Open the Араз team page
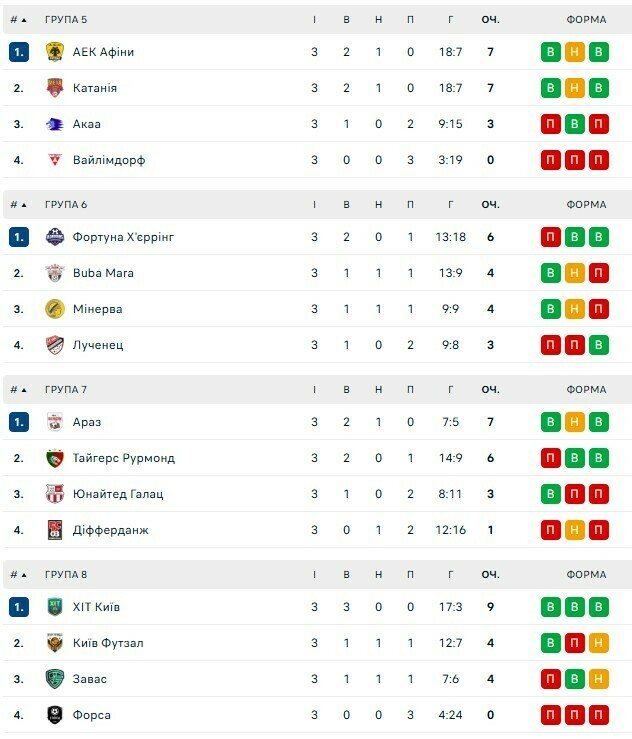 [87, 422]
